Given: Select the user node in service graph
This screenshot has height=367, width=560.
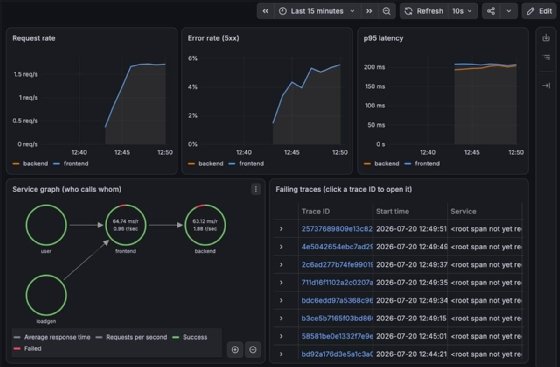Looking at the screenshot, I should [x=46, y=225].
